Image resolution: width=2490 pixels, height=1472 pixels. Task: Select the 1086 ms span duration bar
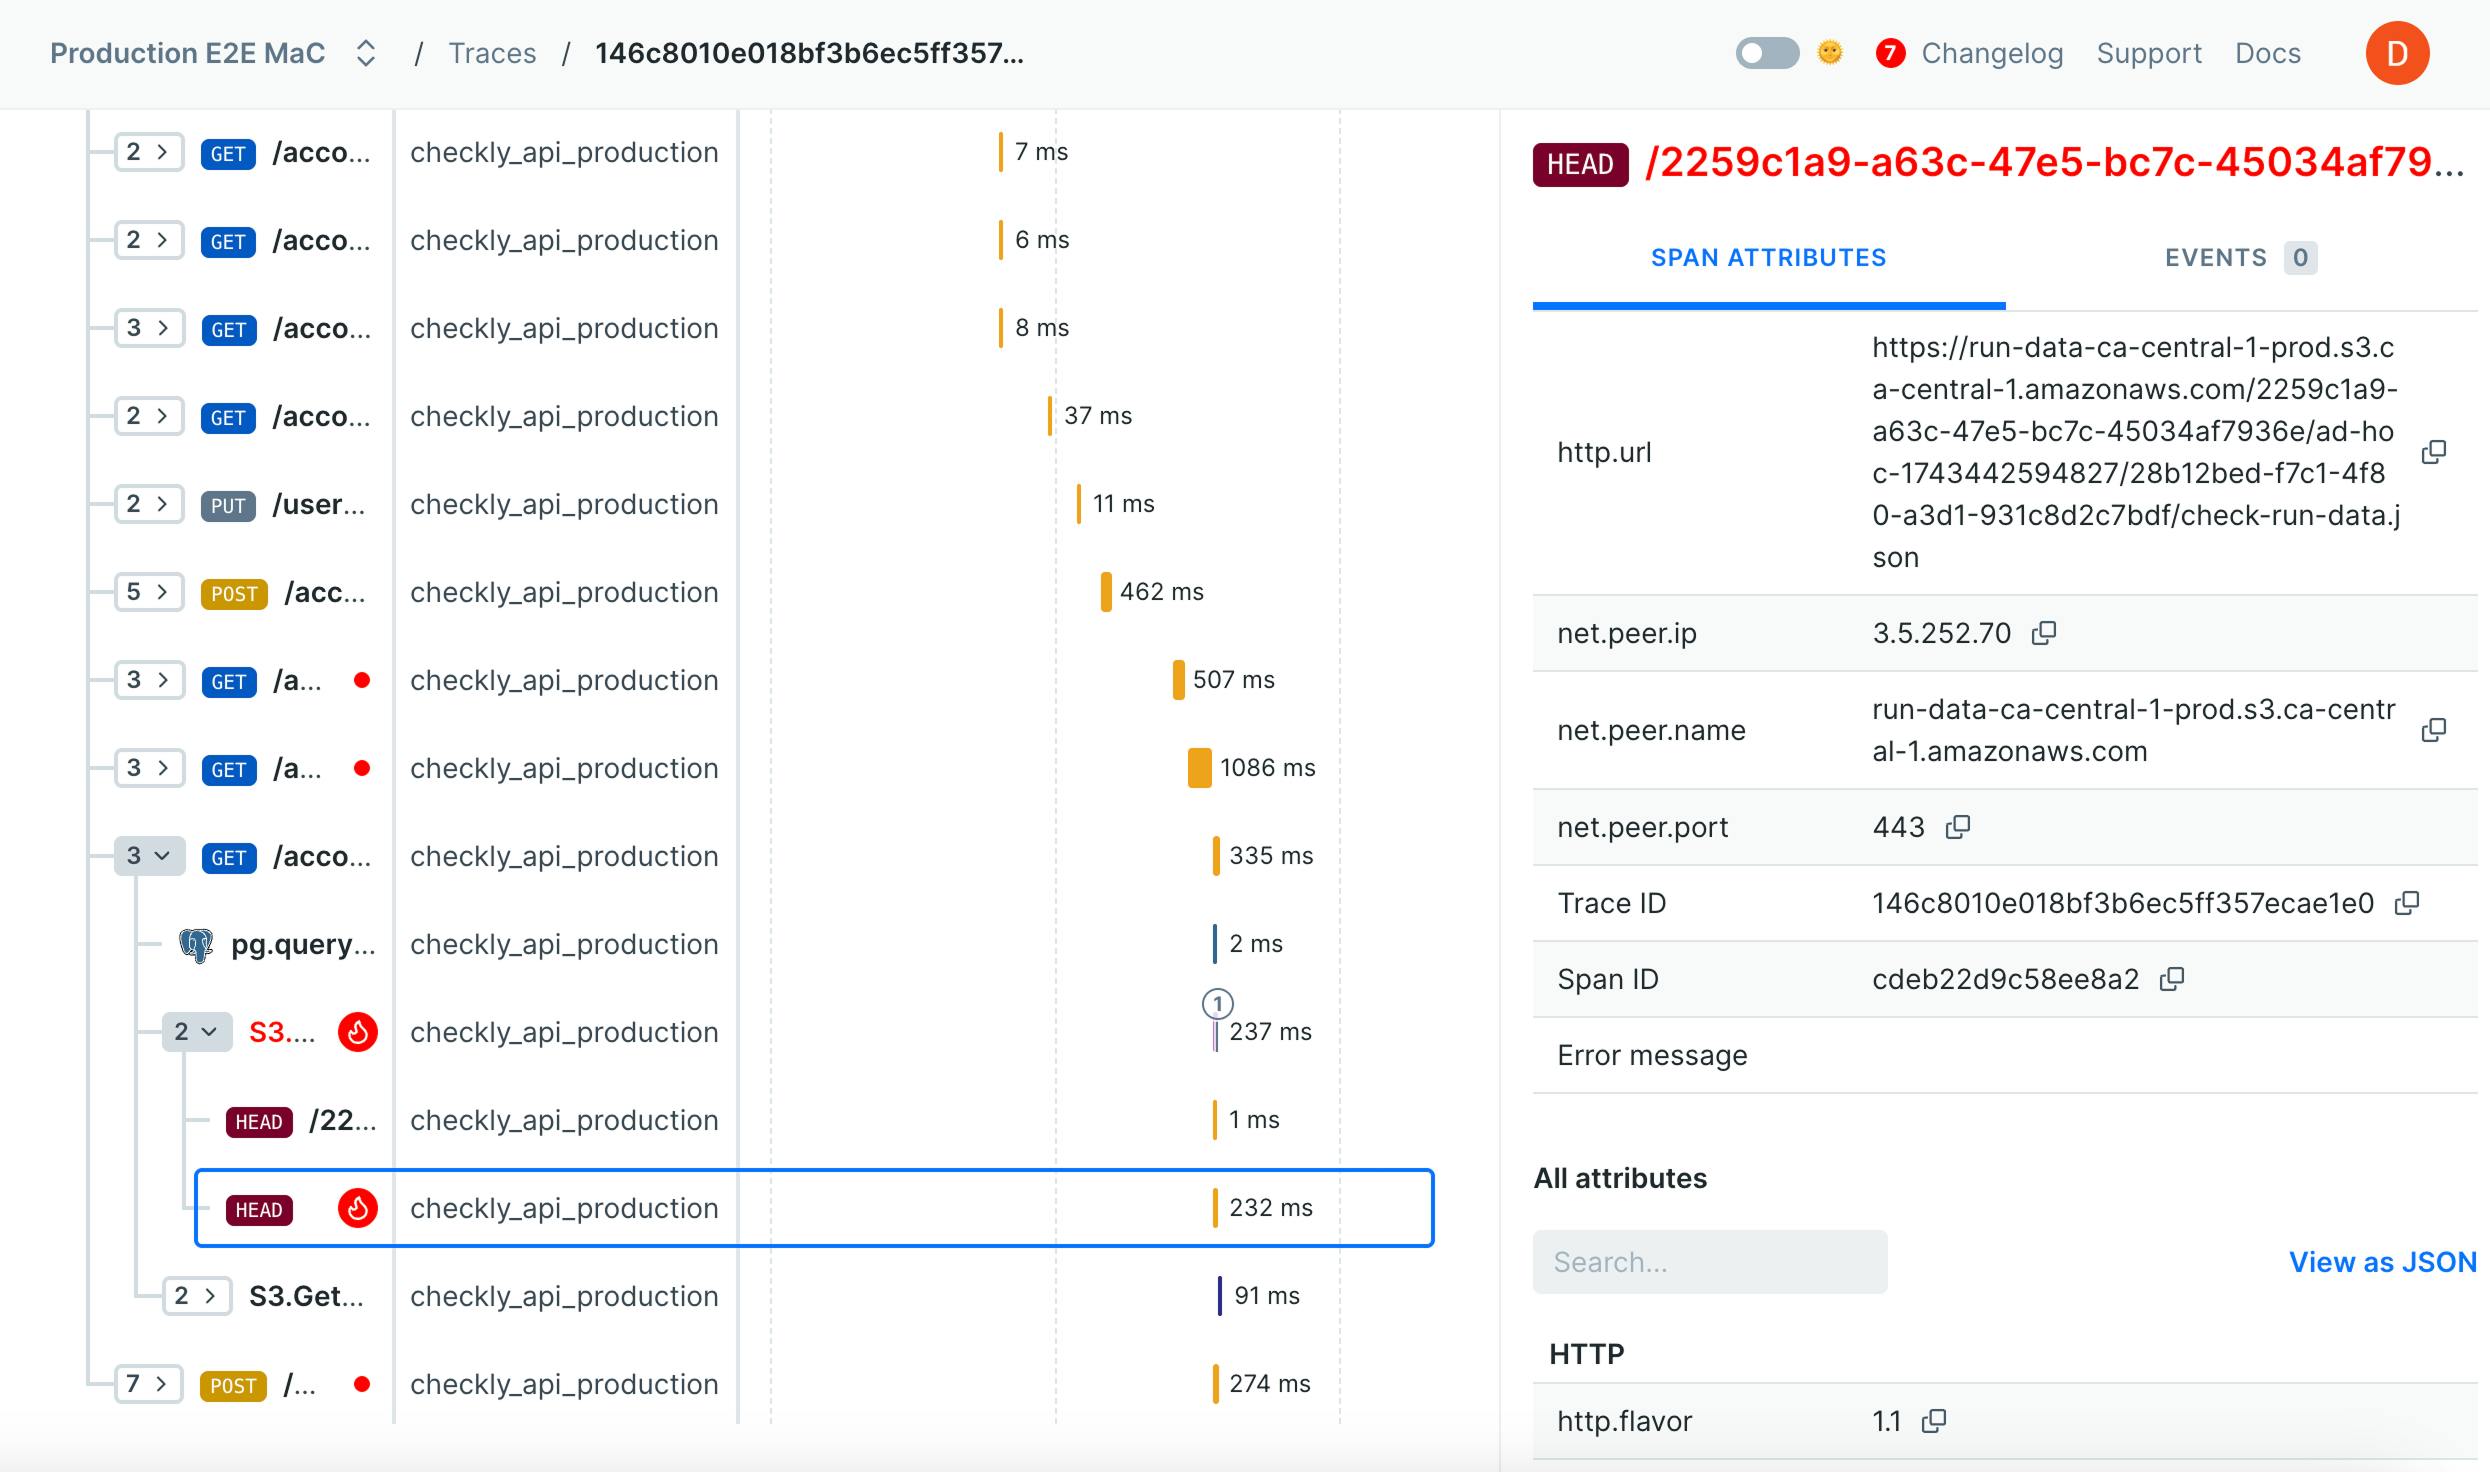tap(1199, 768)
